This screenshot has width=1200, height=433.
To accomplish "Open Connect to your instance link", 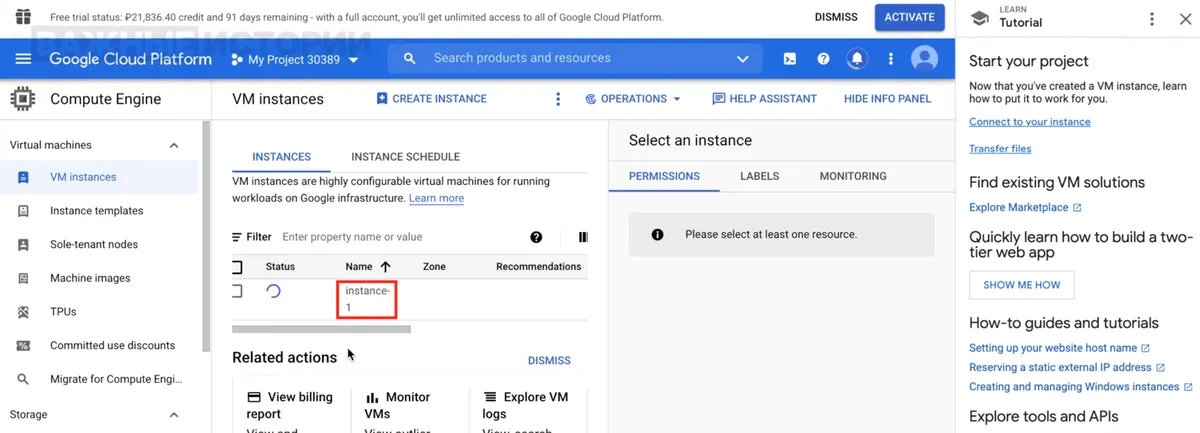I will point(1030,122).
